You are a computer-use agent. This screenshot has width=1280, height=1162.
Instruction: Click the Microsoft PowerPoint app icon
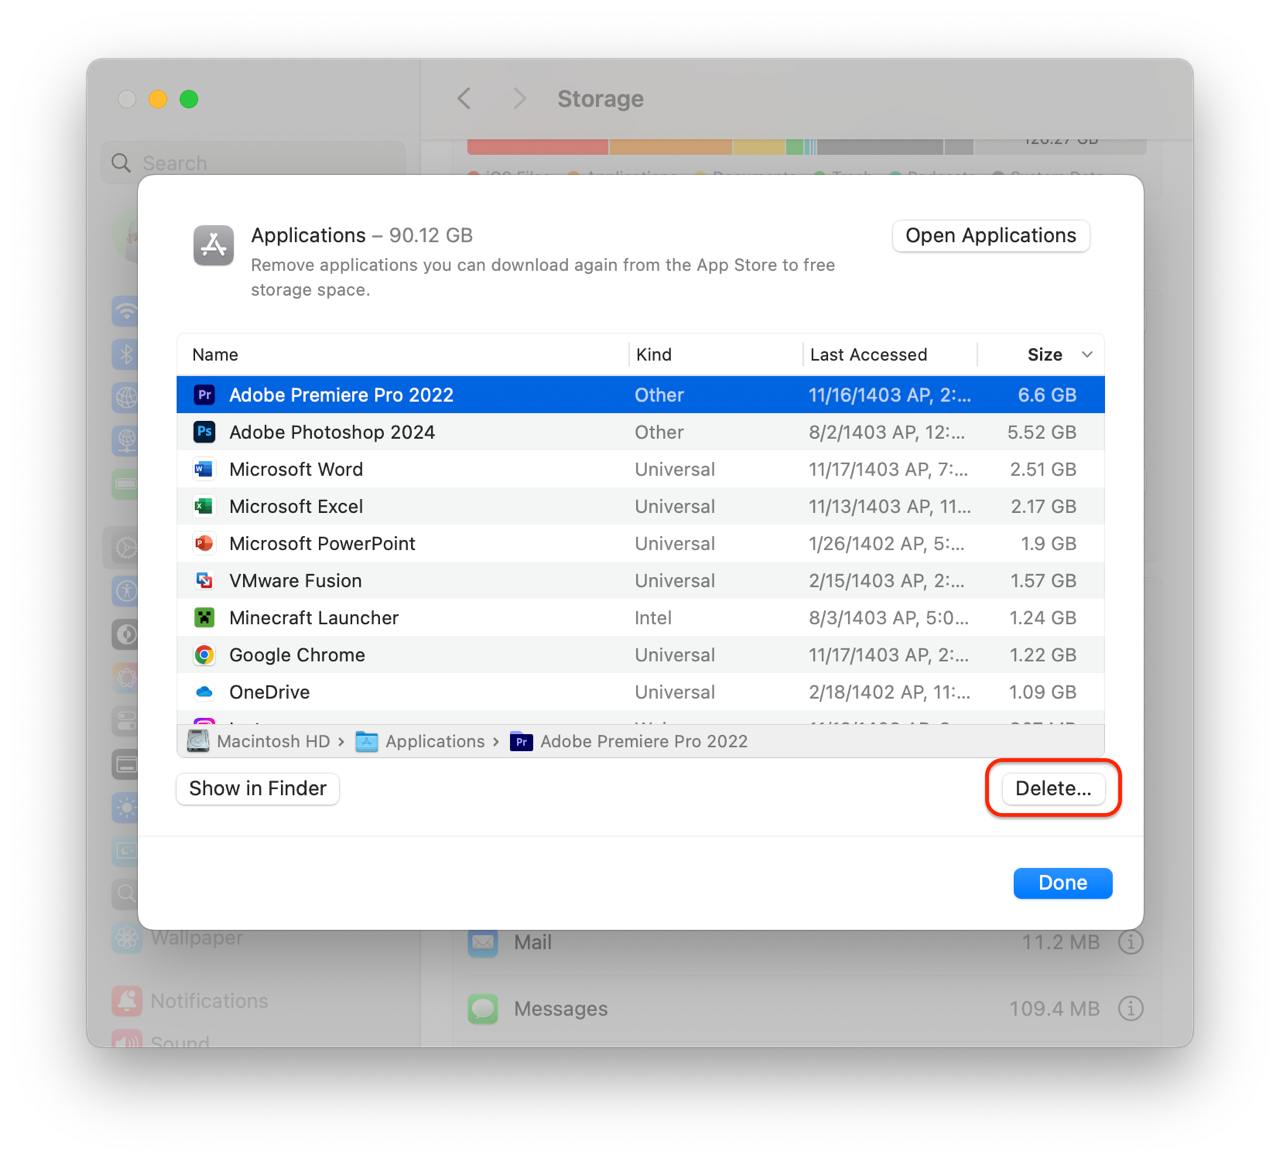204,543
